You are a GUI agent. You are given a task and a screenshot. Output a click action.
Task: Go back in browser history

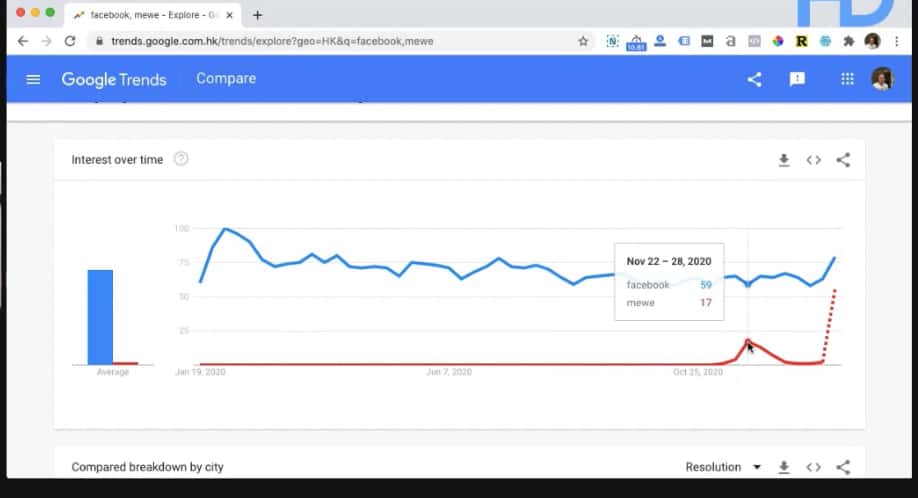pyautogui.click(x=22, y=41)
